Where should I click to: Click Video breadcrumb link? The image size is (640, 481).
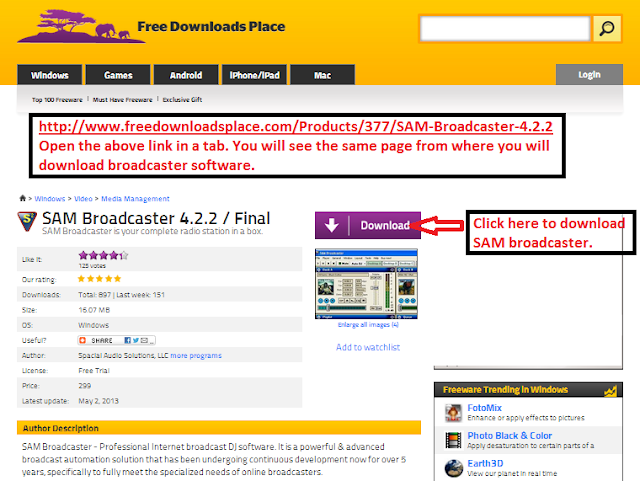click(83, 198)
